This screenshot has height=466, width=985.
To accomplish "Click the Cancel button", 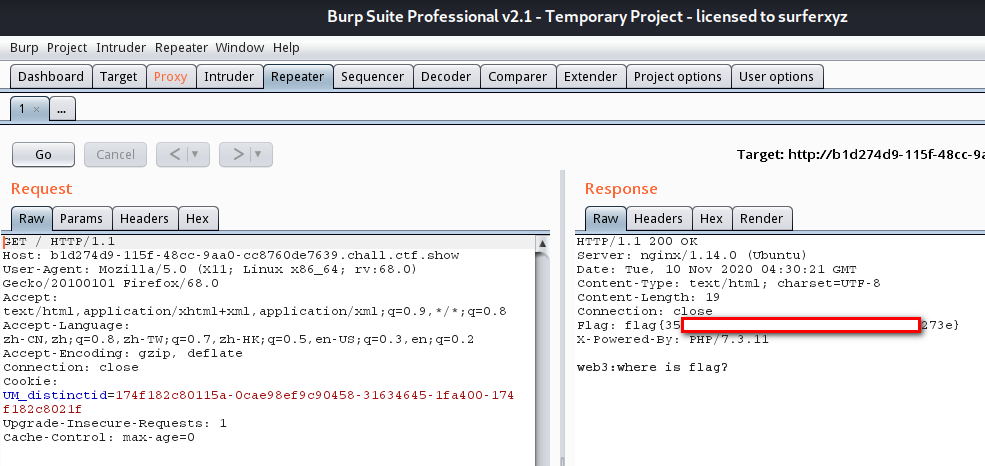I will coord(116,154).
